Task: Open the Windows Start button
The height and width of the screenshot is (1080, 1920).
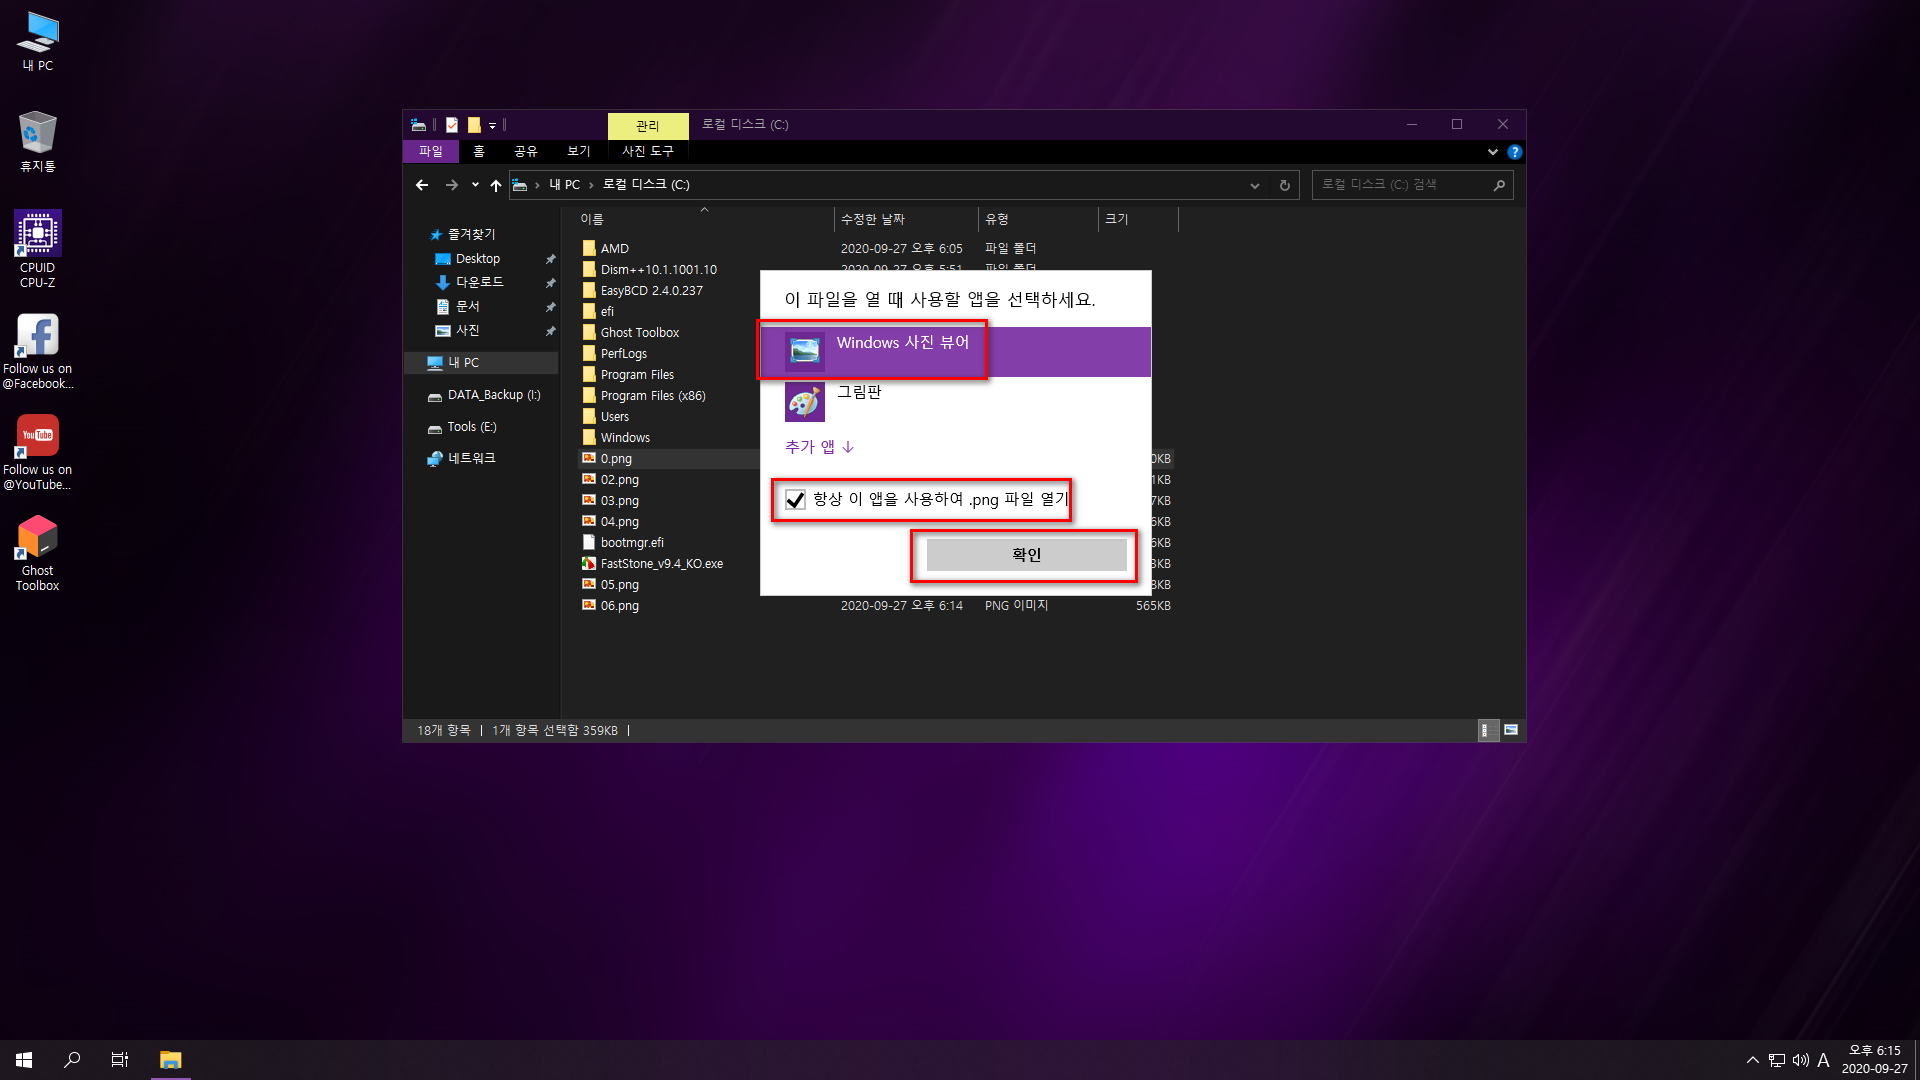Action: tap(24, 1060)
